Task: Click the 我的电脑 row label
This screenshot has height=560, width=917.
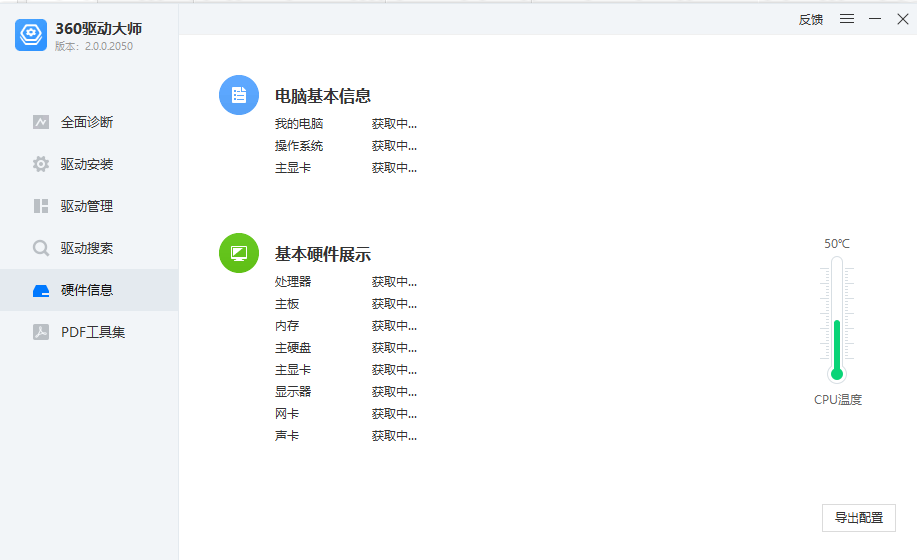Action: tap(299, 123)
